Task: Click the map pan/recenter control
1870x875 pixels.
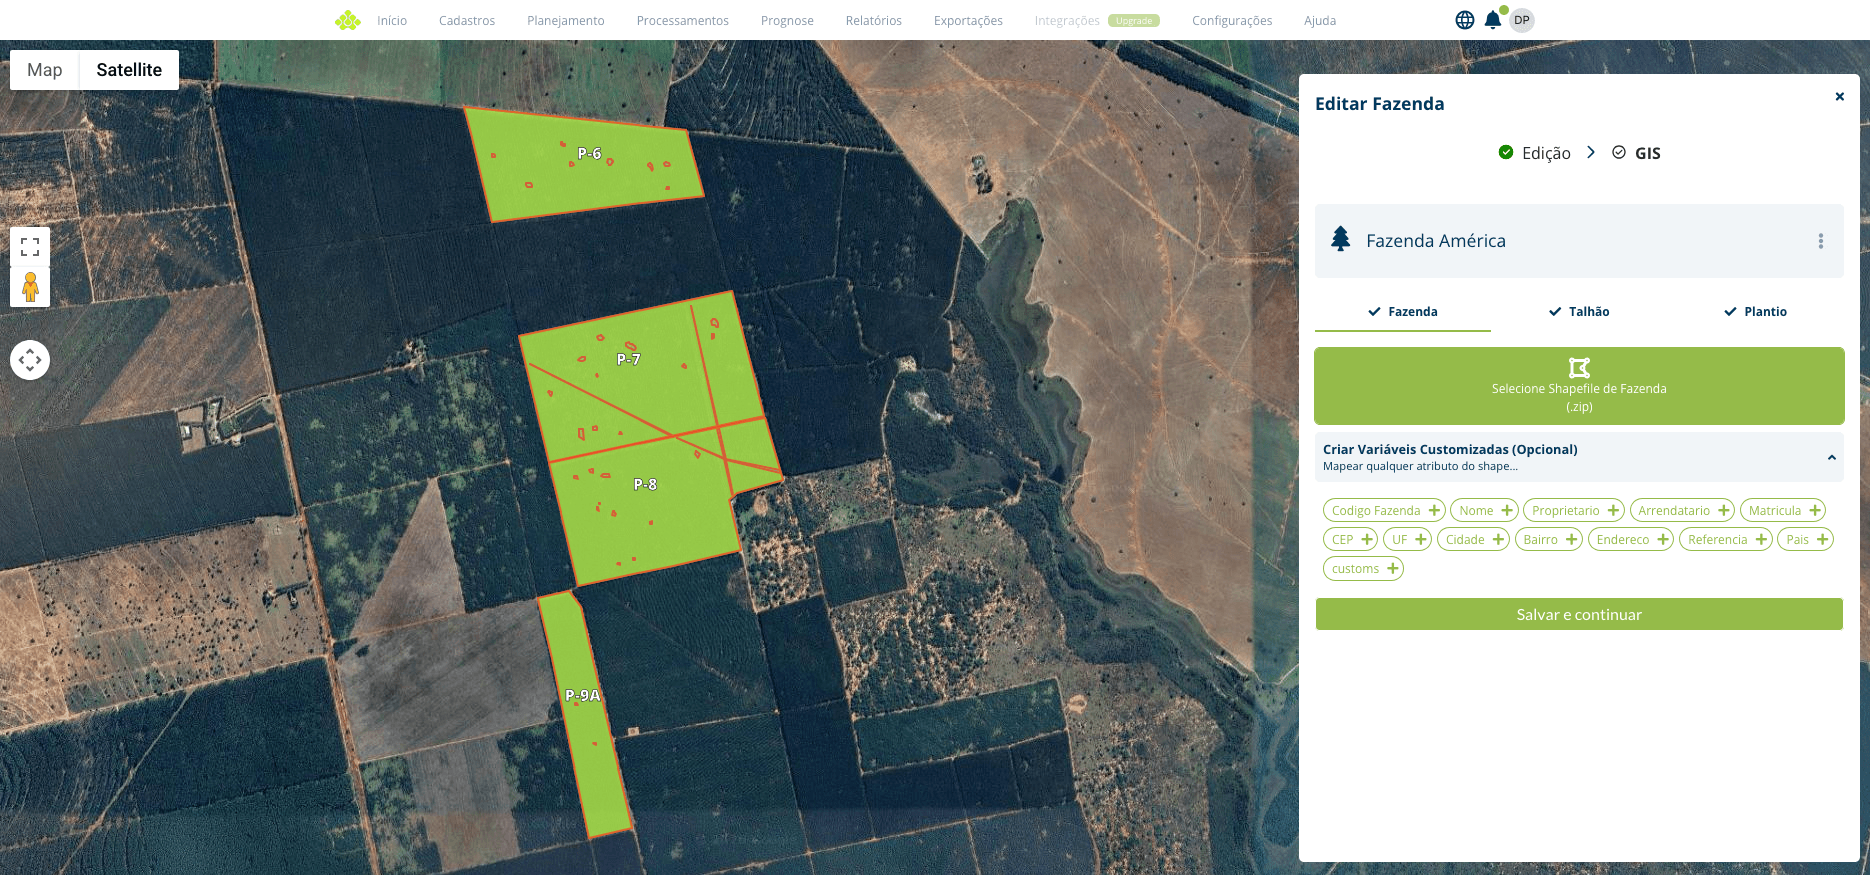Action: 30,360
